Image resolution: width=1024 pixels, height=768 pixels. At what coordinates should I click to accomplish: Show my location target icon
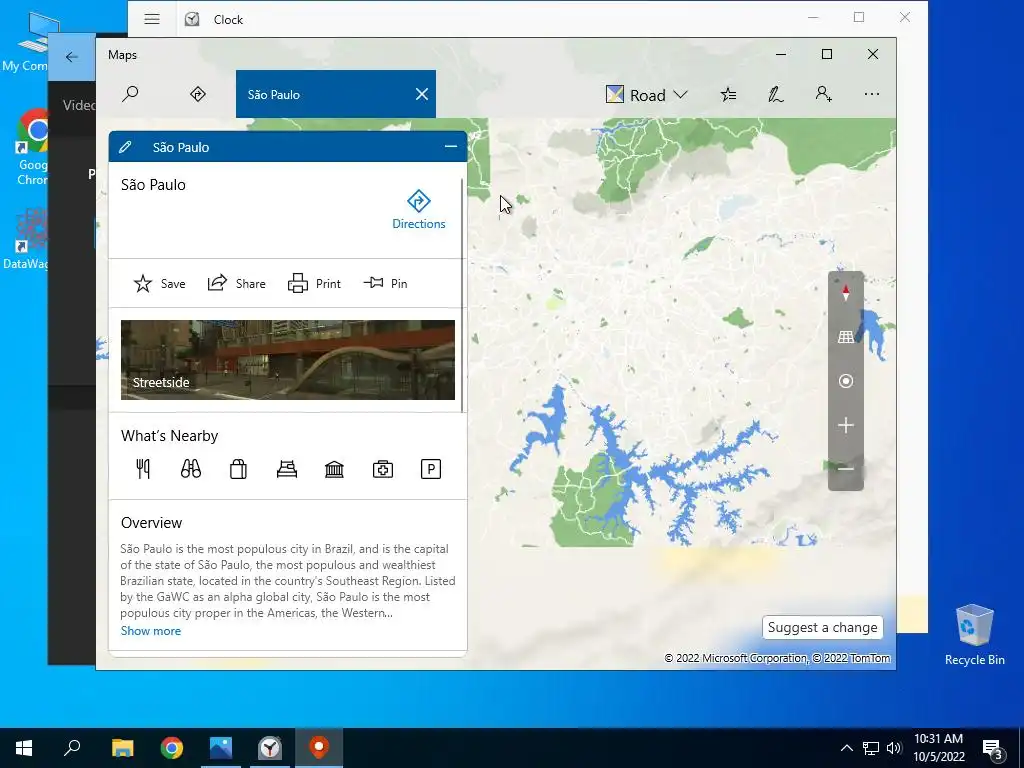click(x=846, y=381)
